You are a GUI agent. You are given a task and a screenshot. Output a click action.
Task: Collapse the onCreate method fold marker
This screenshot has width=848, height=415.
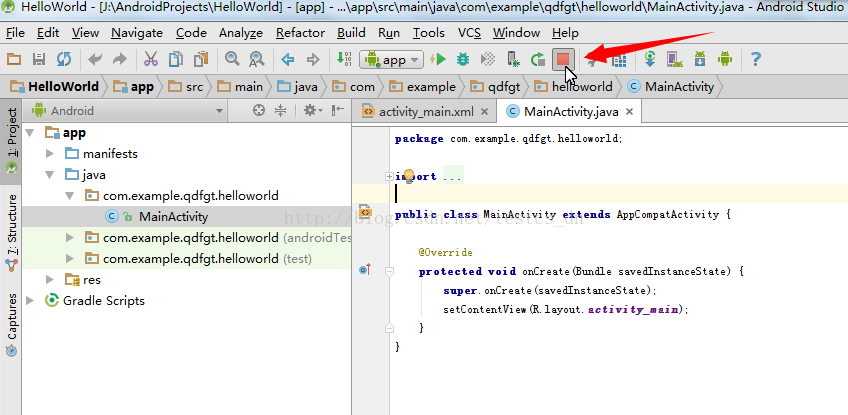[x=389, y=272]
